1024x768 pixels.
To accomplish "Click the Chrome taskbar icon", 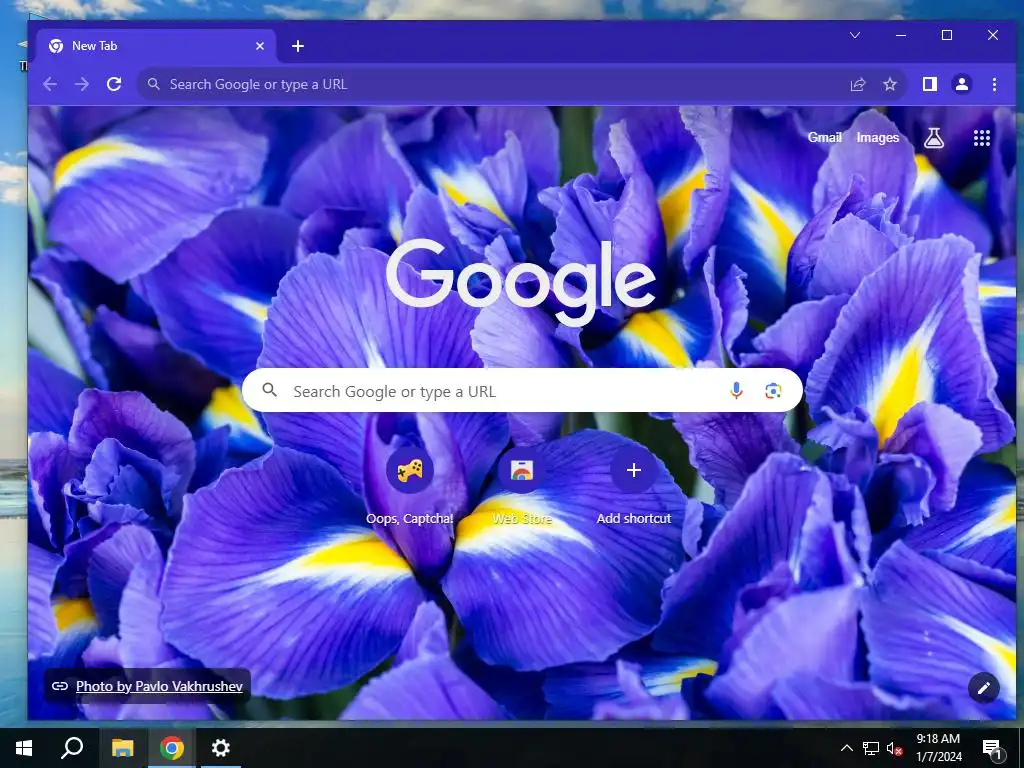I will (172, 748).
